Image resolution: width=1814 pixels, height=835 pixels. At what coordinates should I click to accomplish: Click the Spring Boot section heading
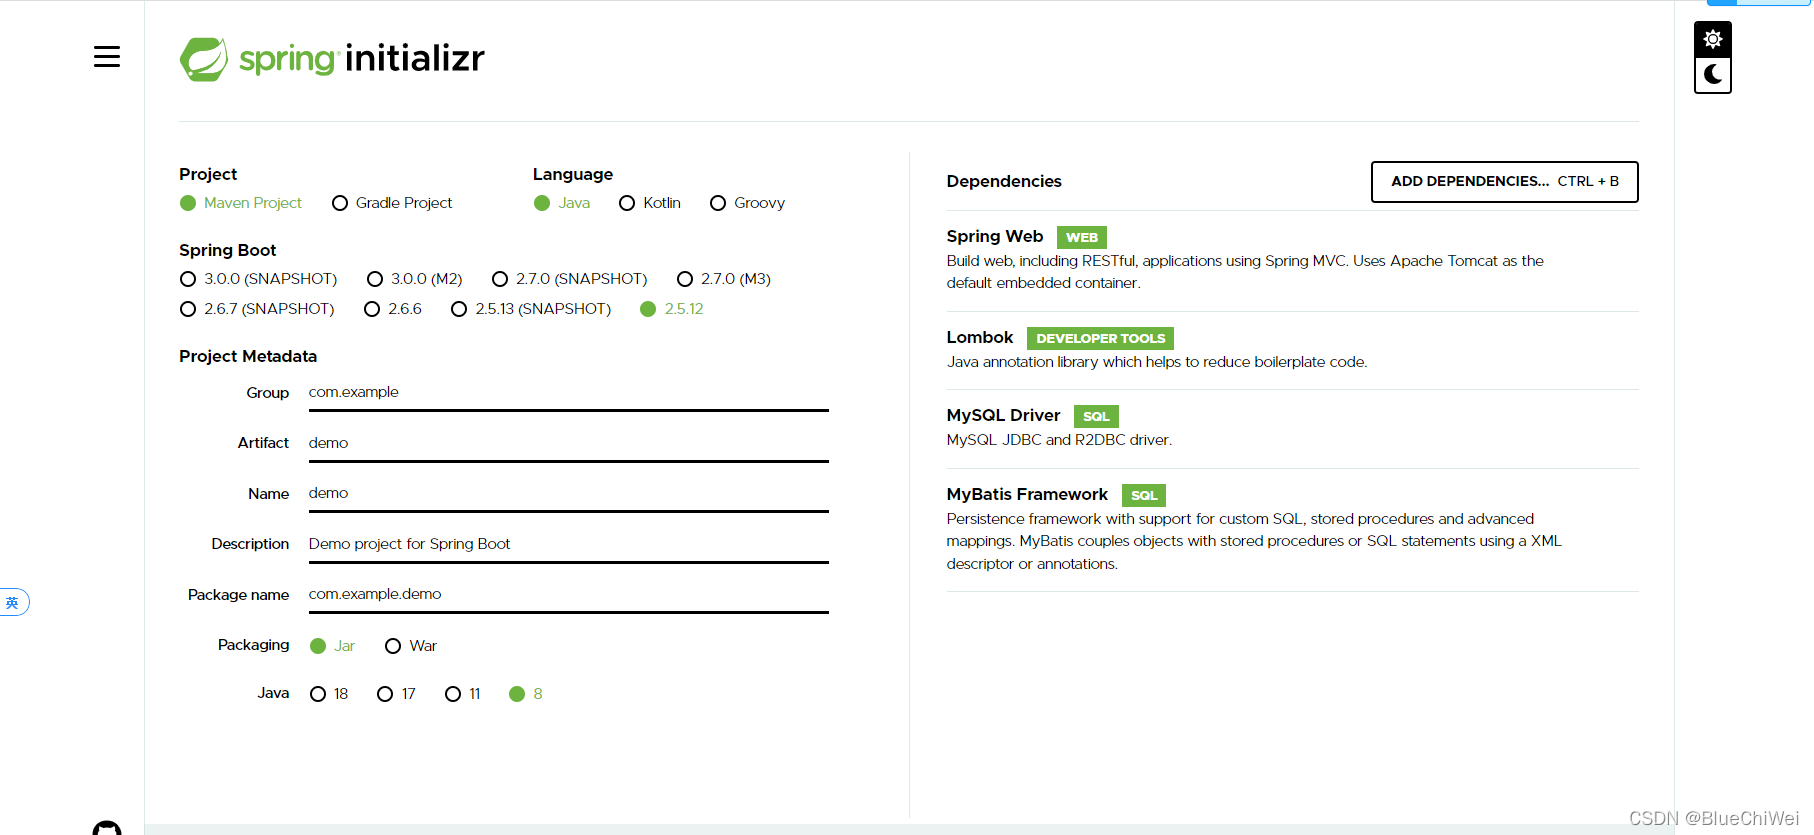228,251
